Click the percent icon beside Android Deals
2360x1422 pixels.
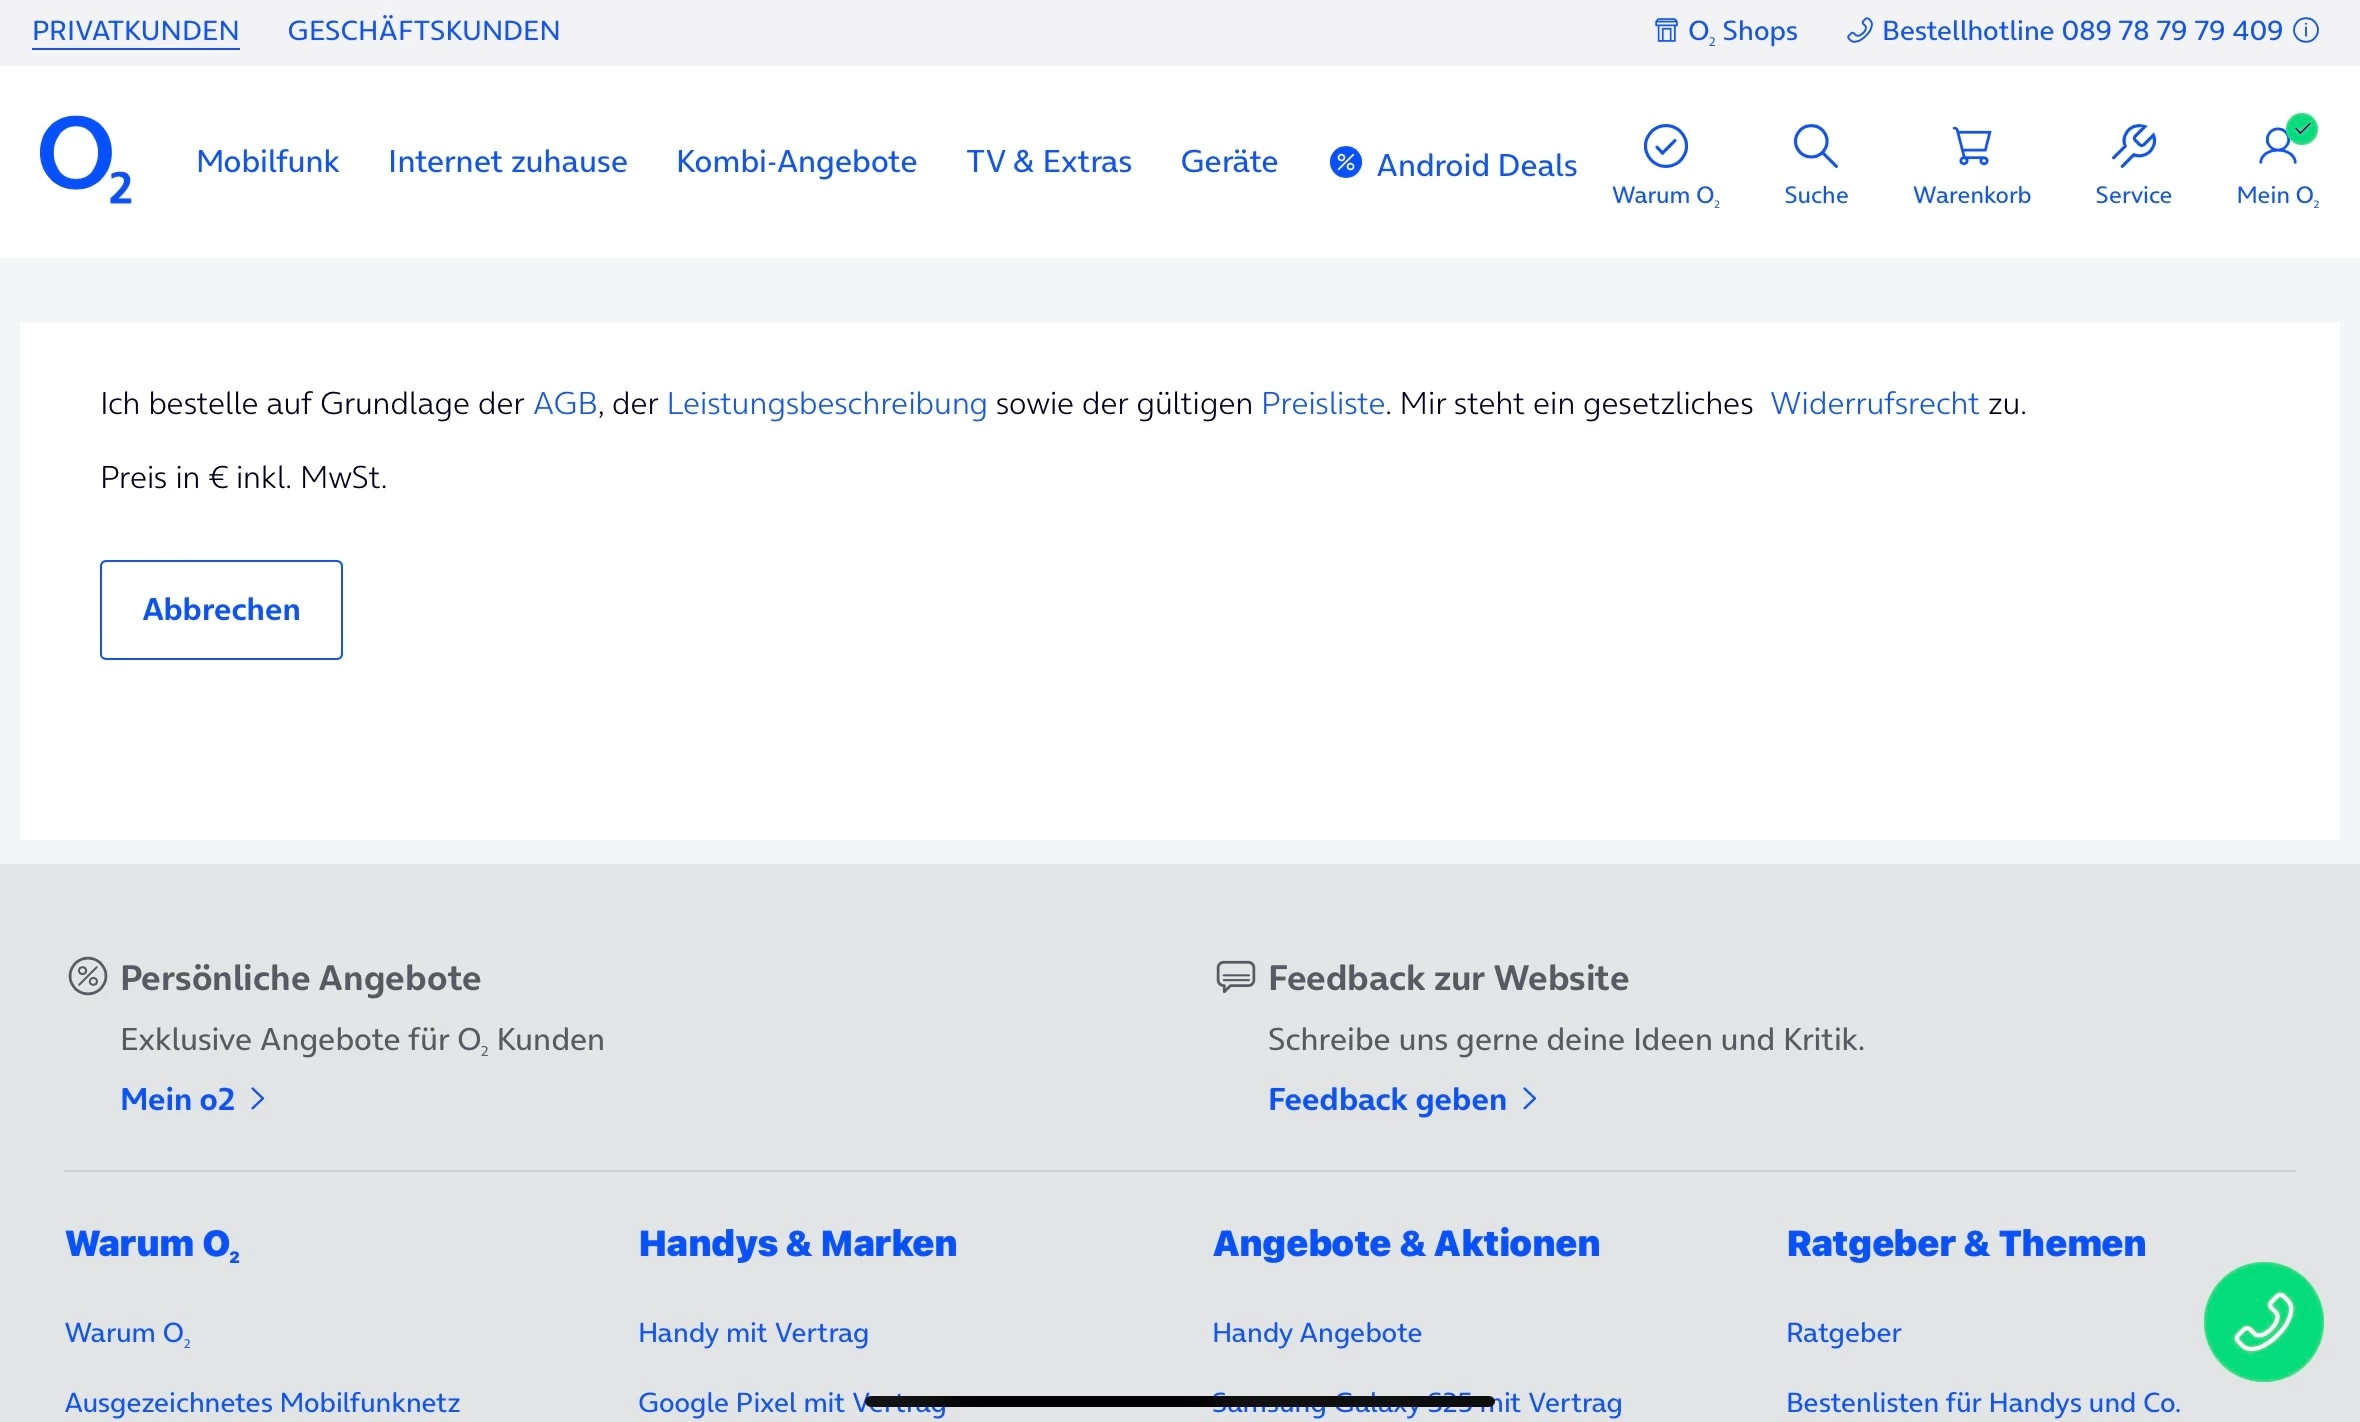1345,162
